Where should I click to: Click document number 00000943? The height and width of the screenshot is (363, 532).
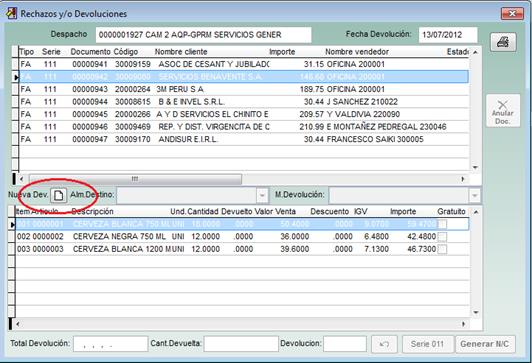(90, 89)
